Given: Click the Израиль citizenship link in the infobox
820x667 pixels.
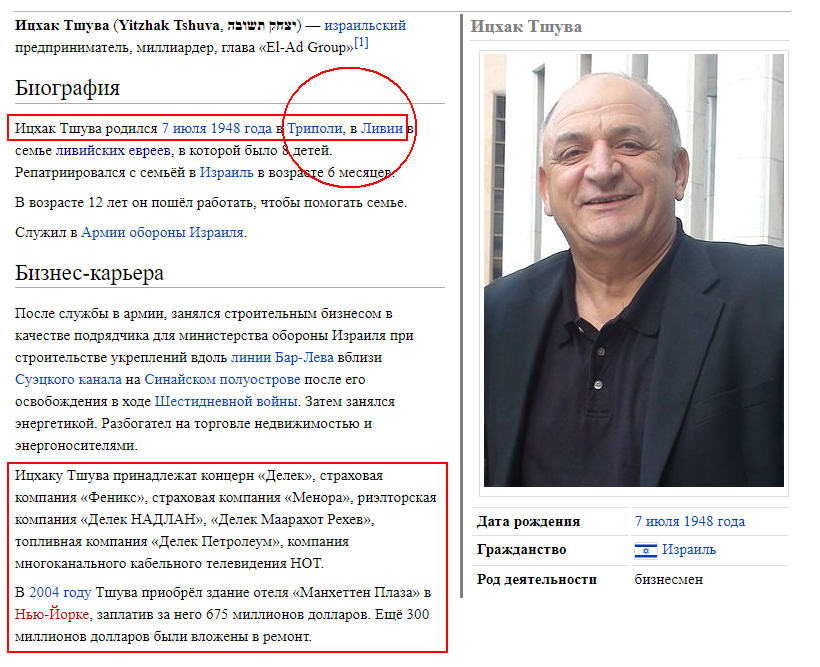Looking at the screenshot, I should pyautogui.click(x=689, y=550).
